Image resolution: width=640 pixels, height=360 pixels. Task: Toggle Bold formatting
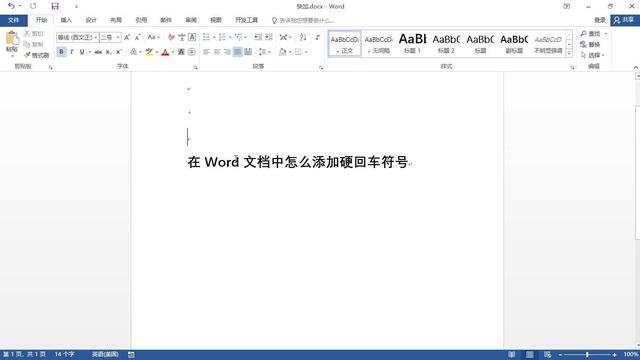61,52
